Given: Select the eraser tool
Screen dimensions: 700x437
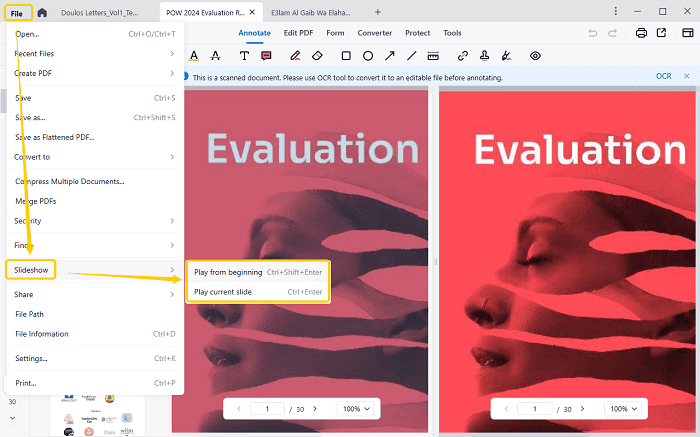Looking at the screenshot, I should pos(318,56).
